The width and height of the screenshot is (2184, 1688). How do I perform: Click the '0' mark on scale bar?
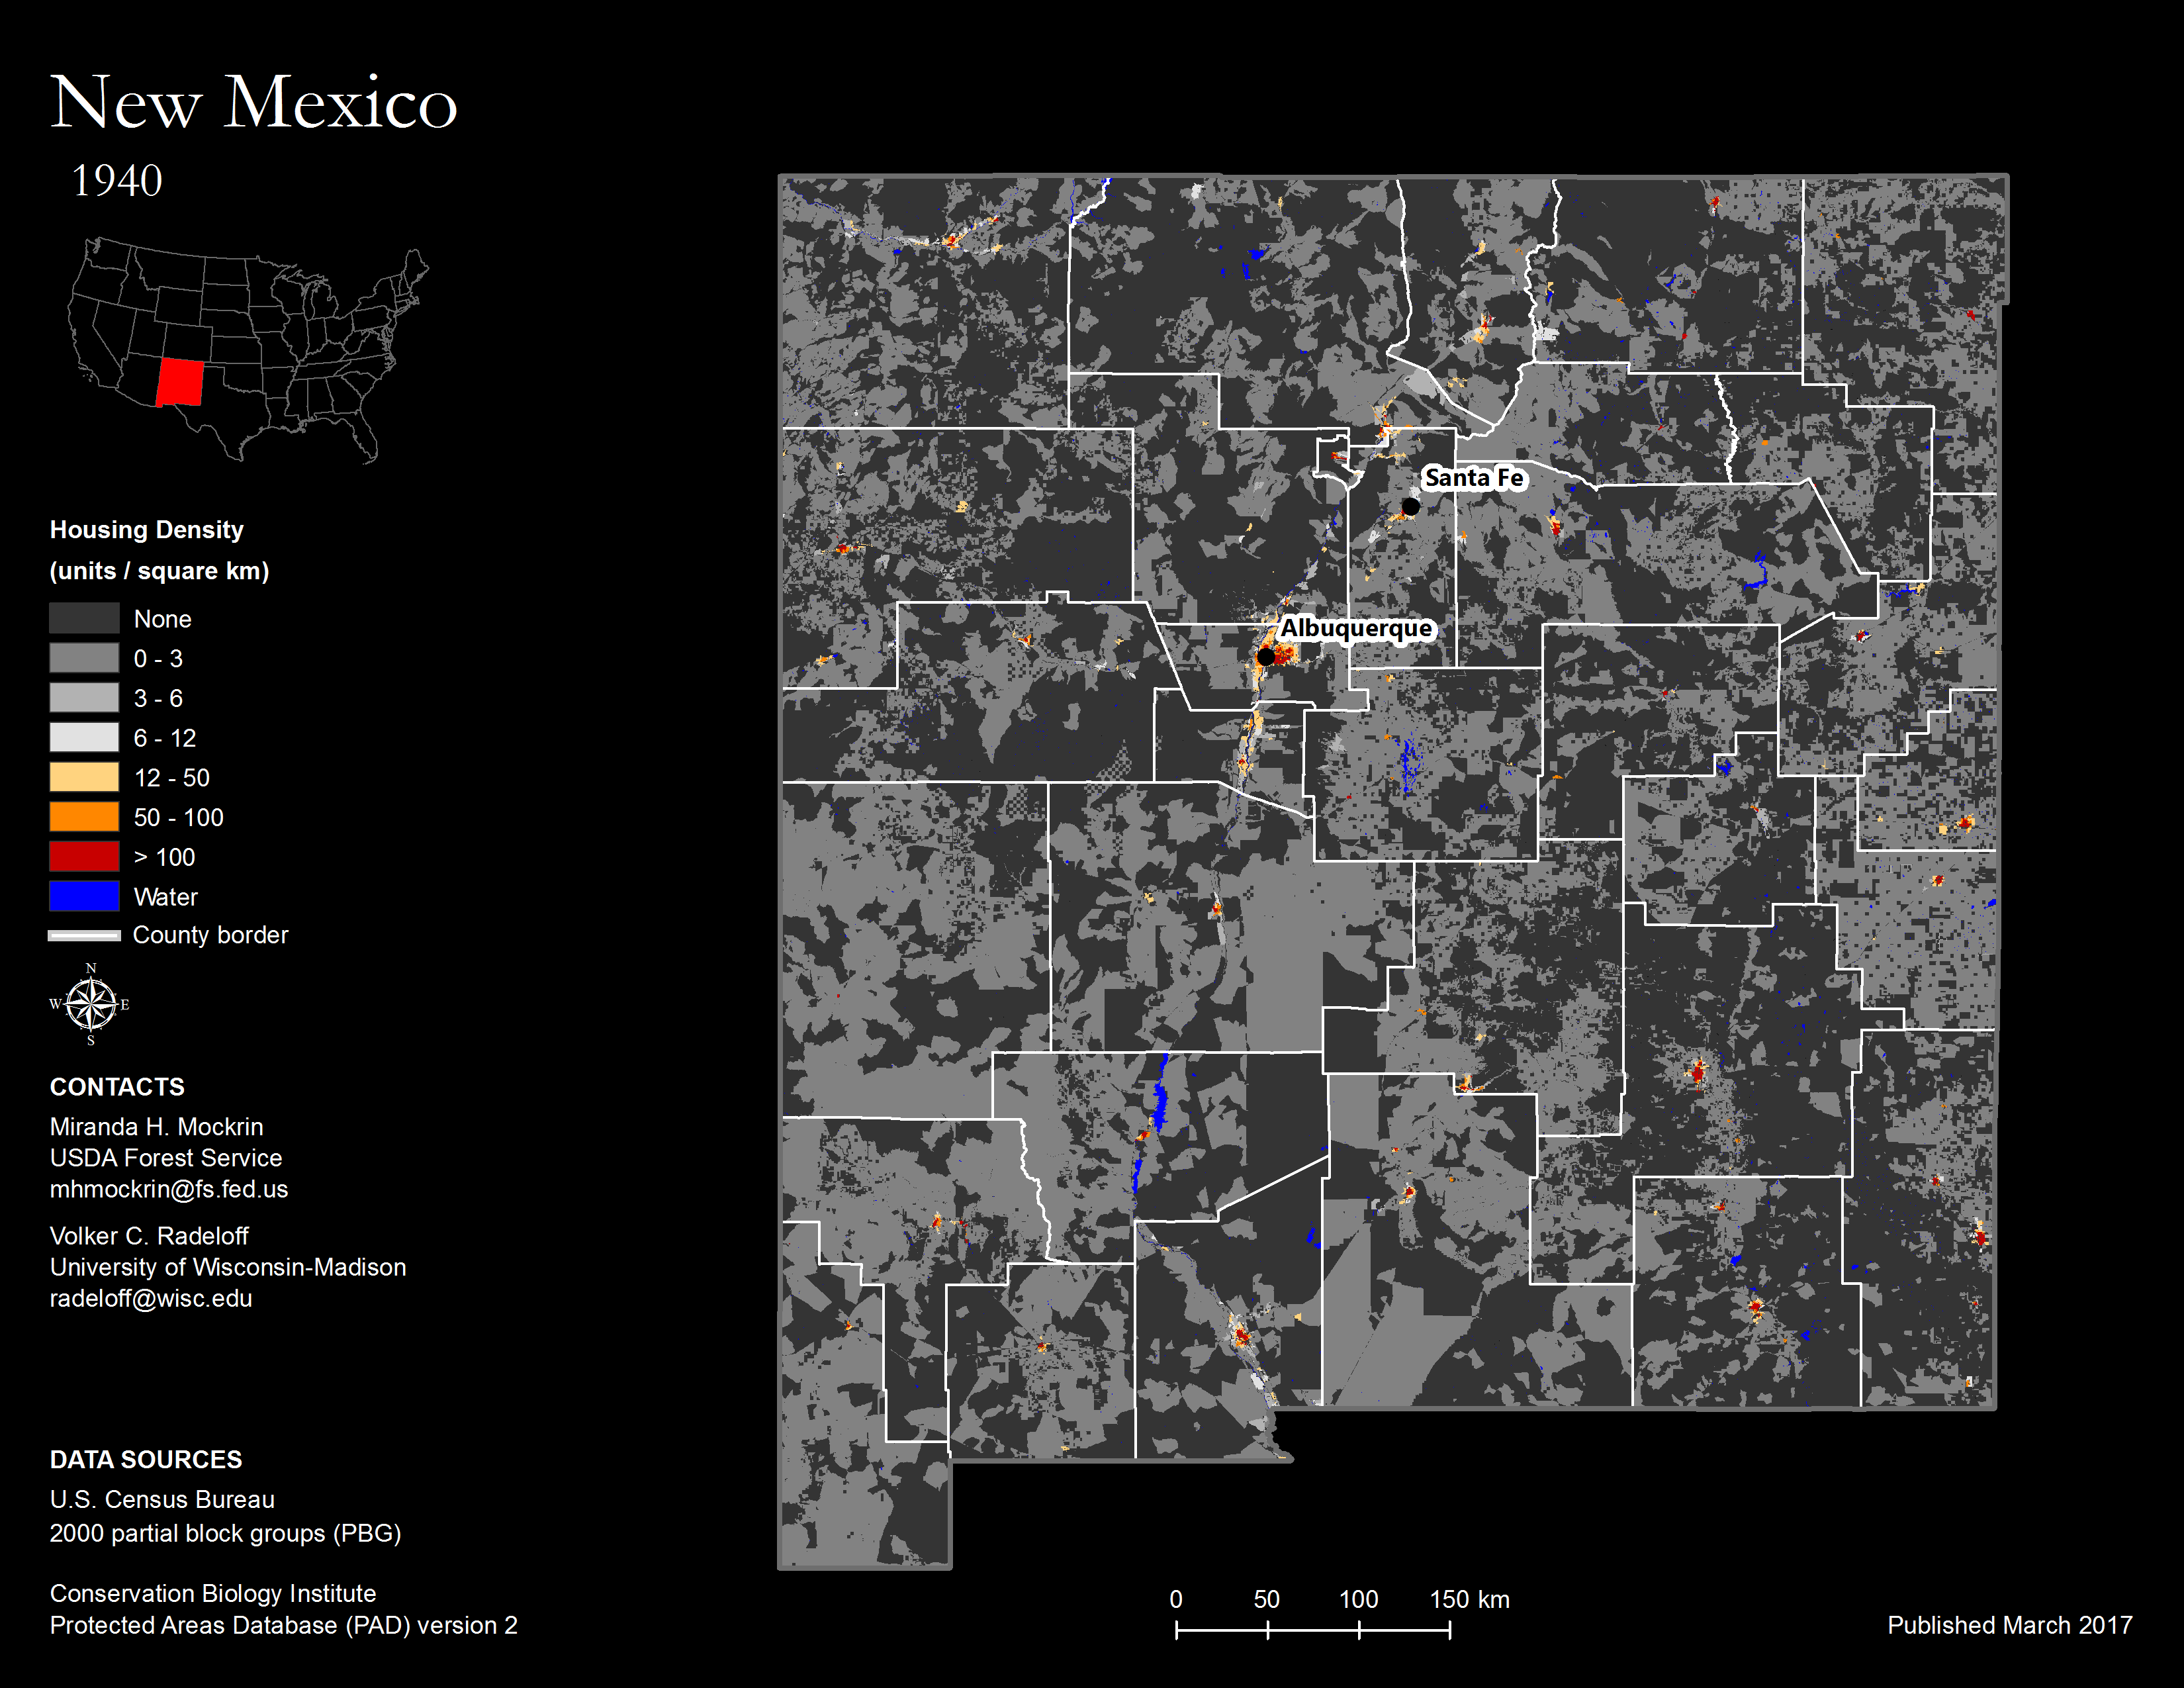click(x=1176, y=1600)
